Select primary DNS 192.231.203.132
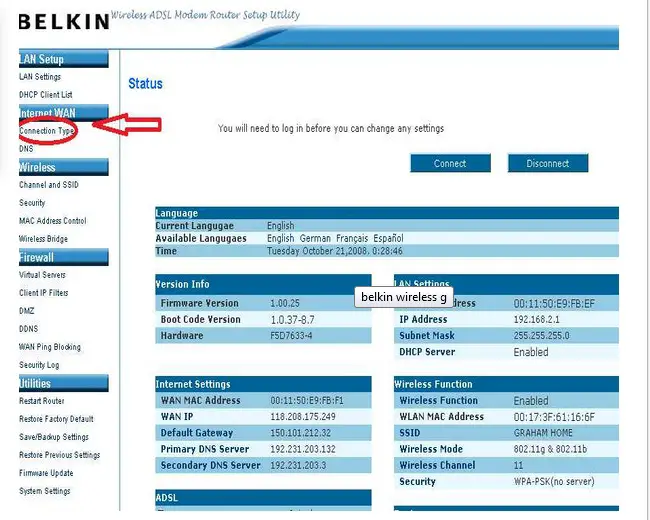The width and height of the screenshot is (650, 520). [303, 449]
